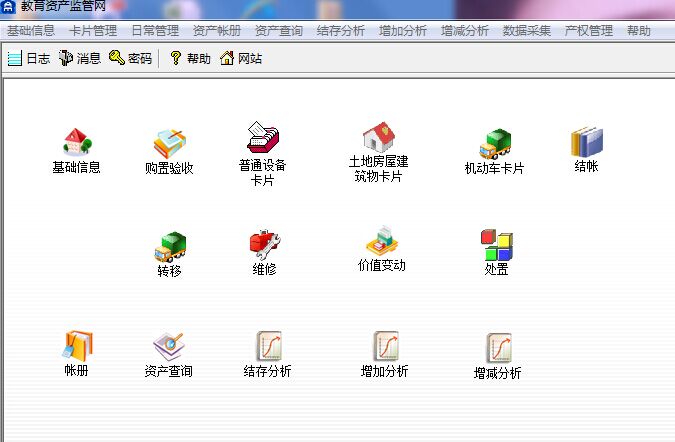Open the 土地房屋建筑物卡片 house icon
Image resolution: width=675 pixels, height=442 pixels.
[x=379, y=136]
